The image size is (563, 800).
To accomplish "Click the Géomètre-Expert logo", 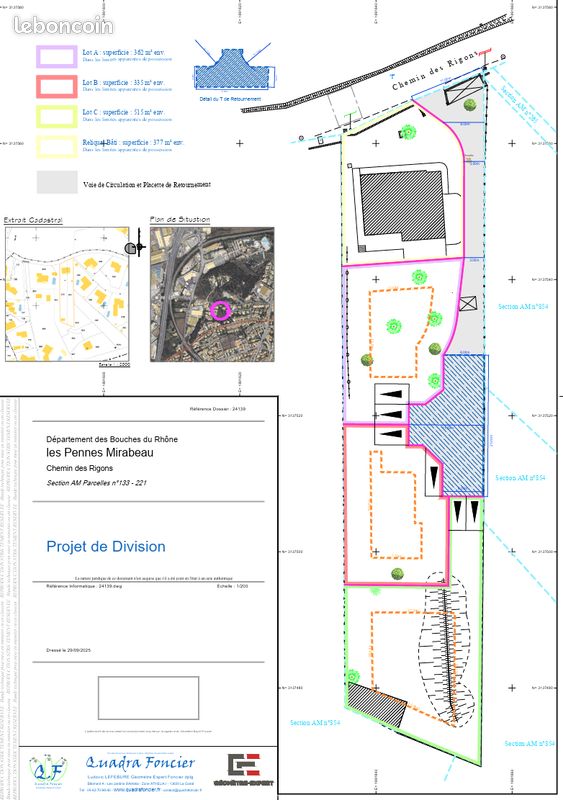I will pos(243,769).
